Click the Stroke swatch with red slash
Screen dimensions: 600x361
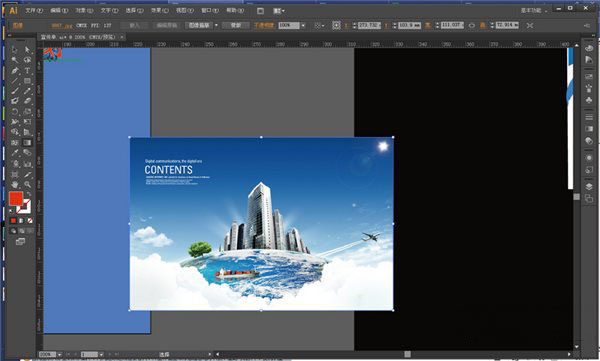point(25,207)
